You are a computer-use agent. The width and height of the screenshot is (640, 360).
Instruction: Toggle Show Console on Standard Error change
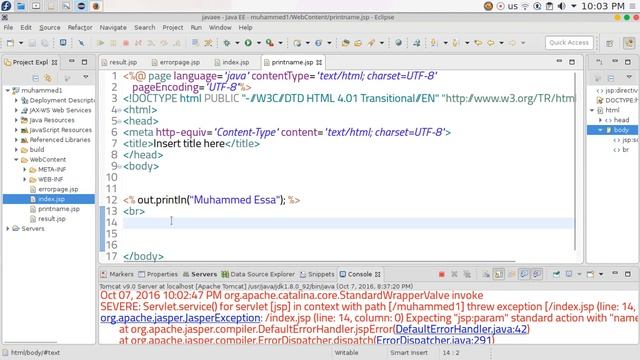(x=537, y=274)
